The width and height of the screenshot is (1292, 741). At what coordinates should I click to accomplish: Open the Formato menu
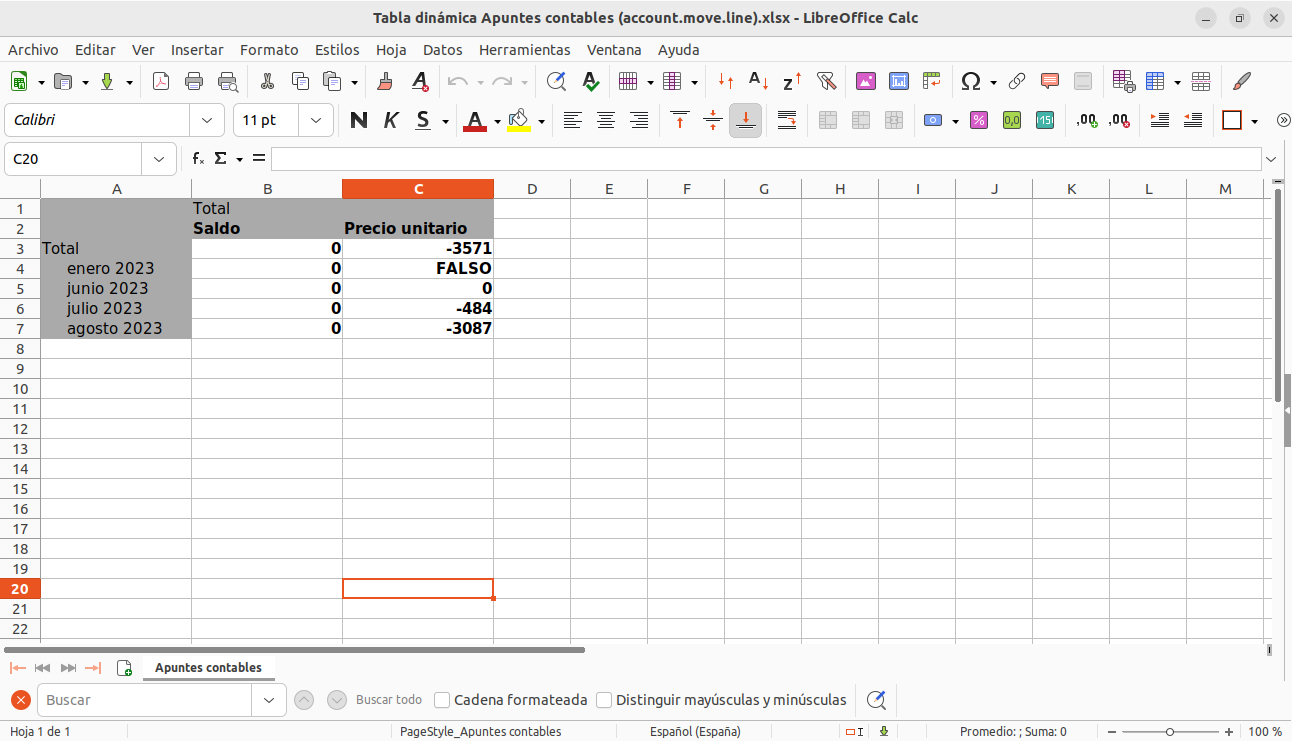[269, 49]
